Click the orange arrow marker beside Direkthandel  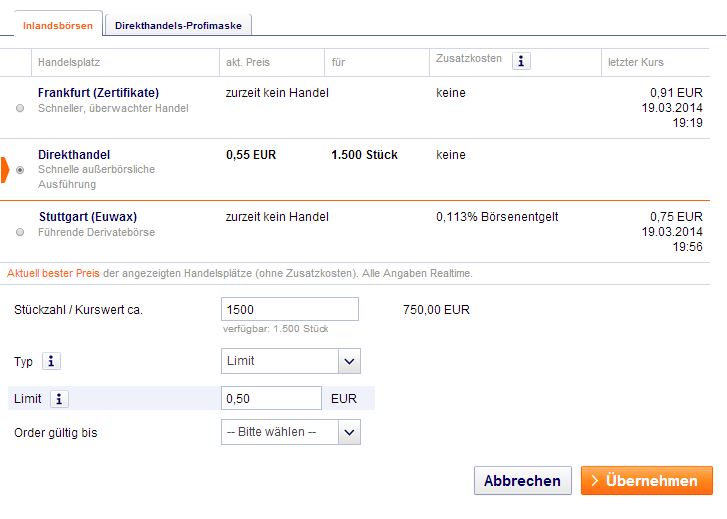[x=5, y=170]
